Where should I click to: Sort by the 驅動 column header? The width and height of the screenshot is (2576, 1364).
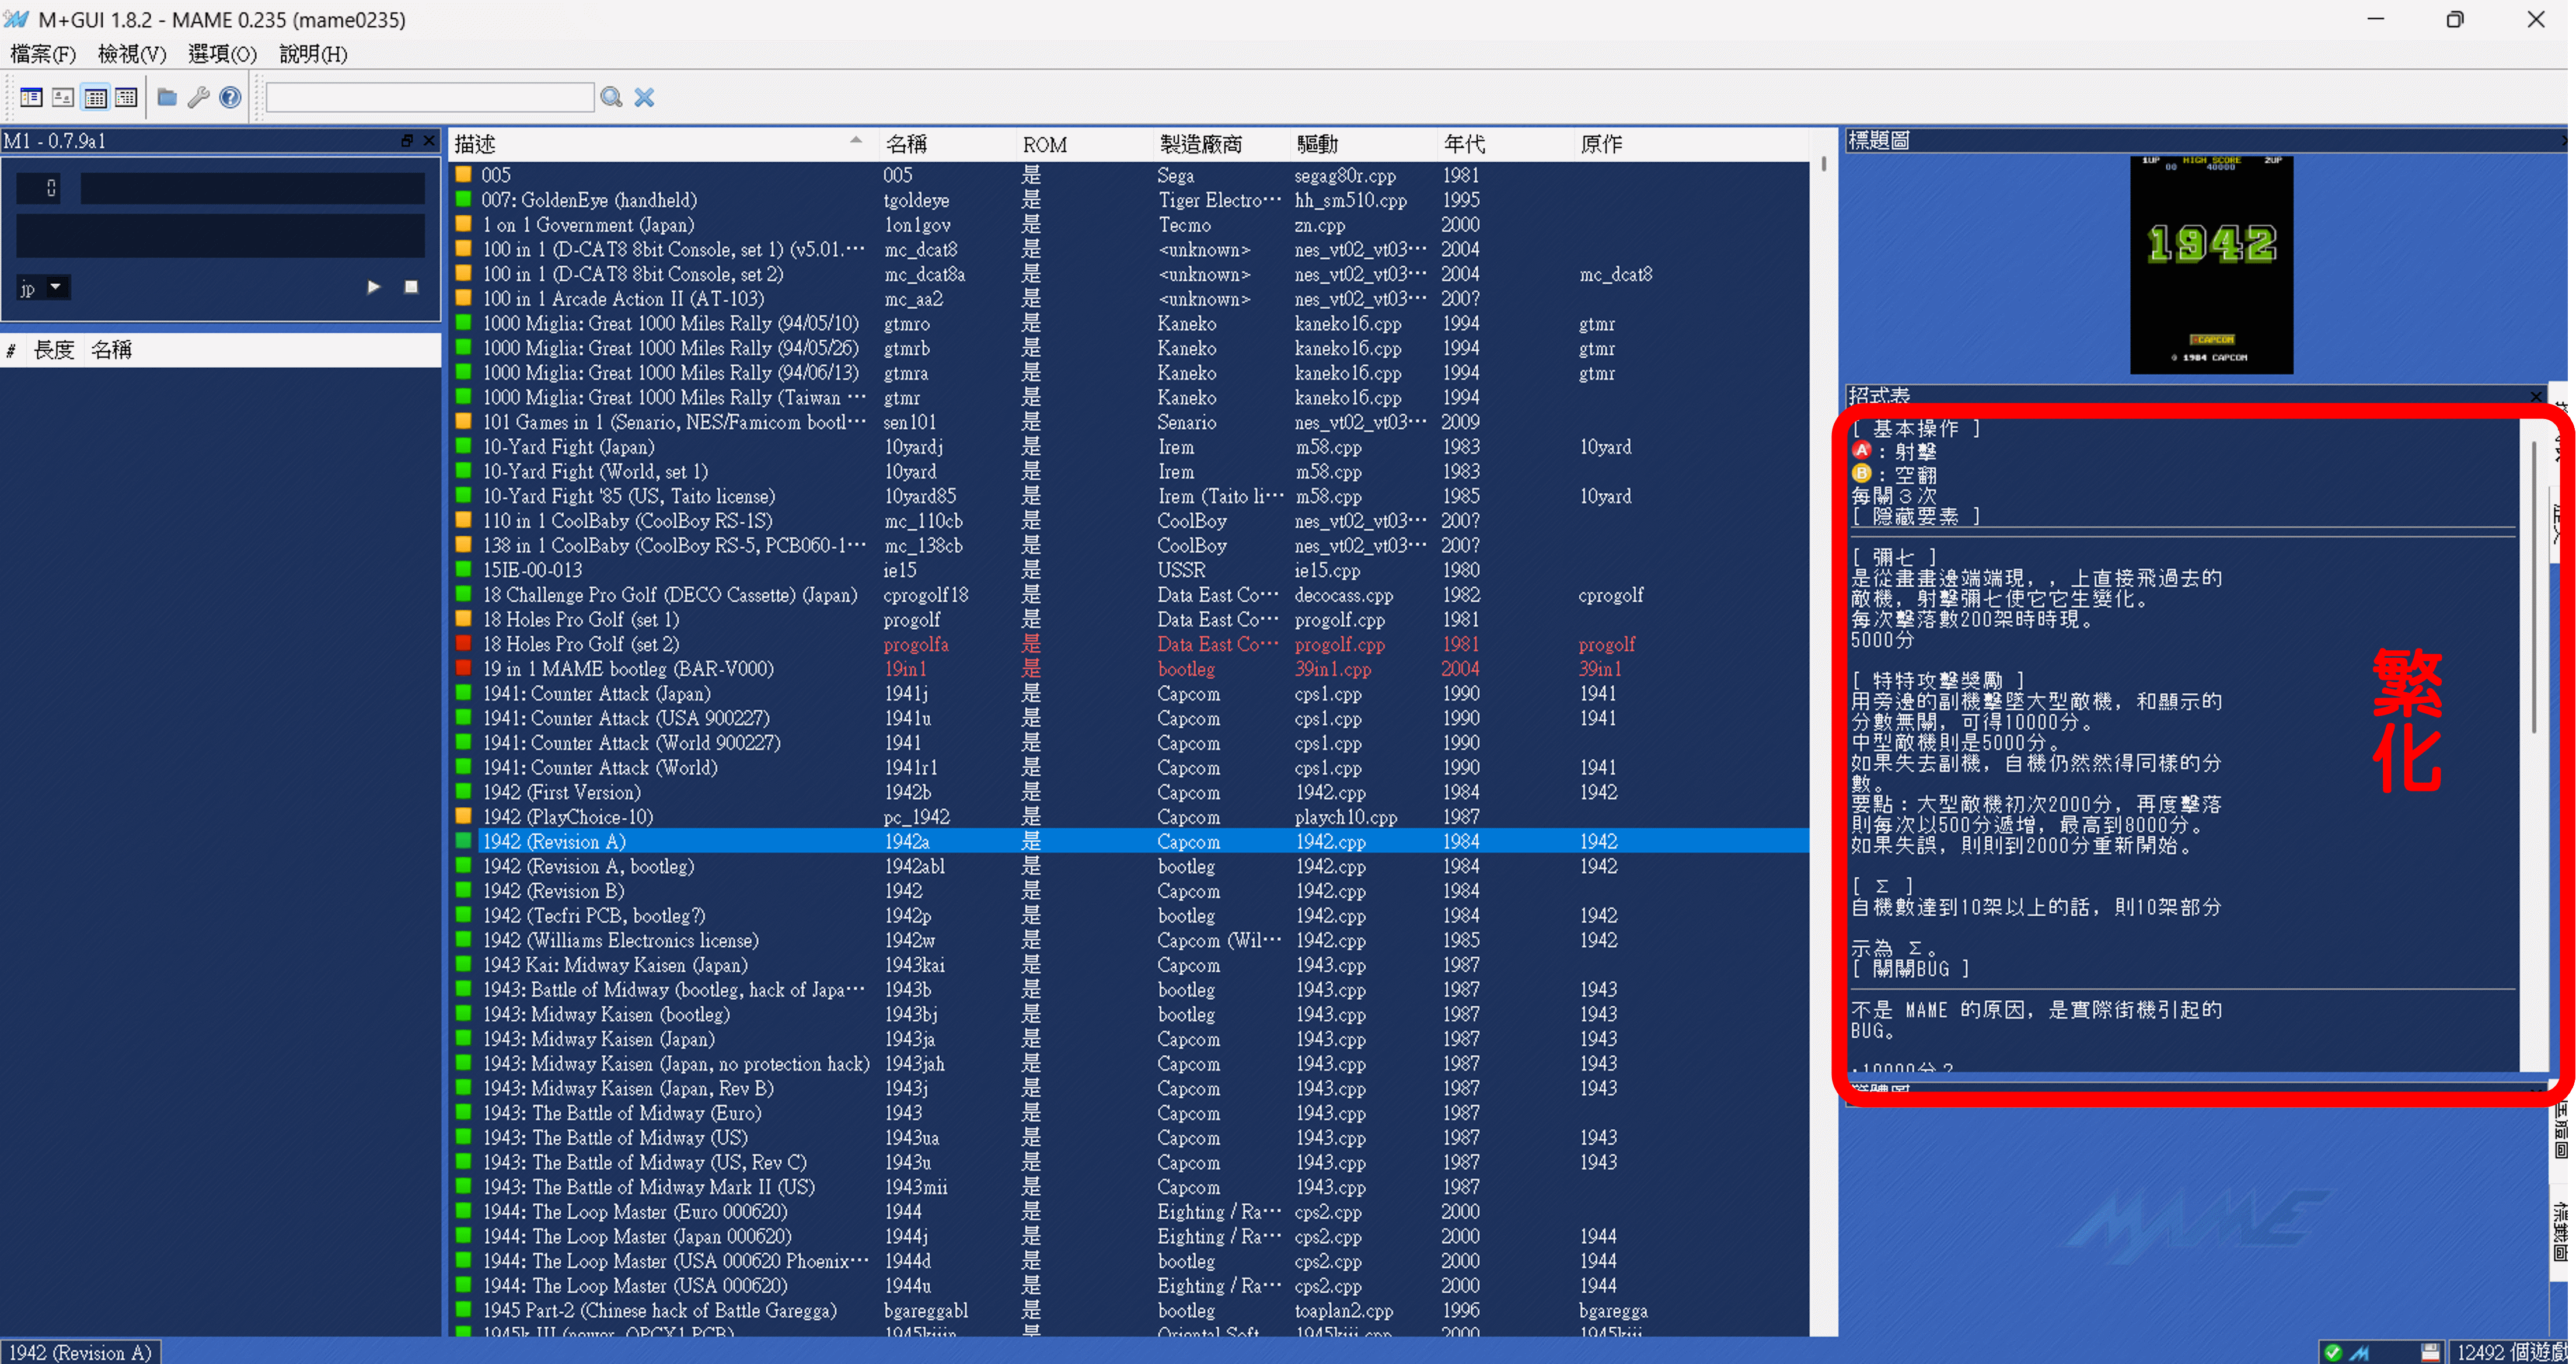1363,144
